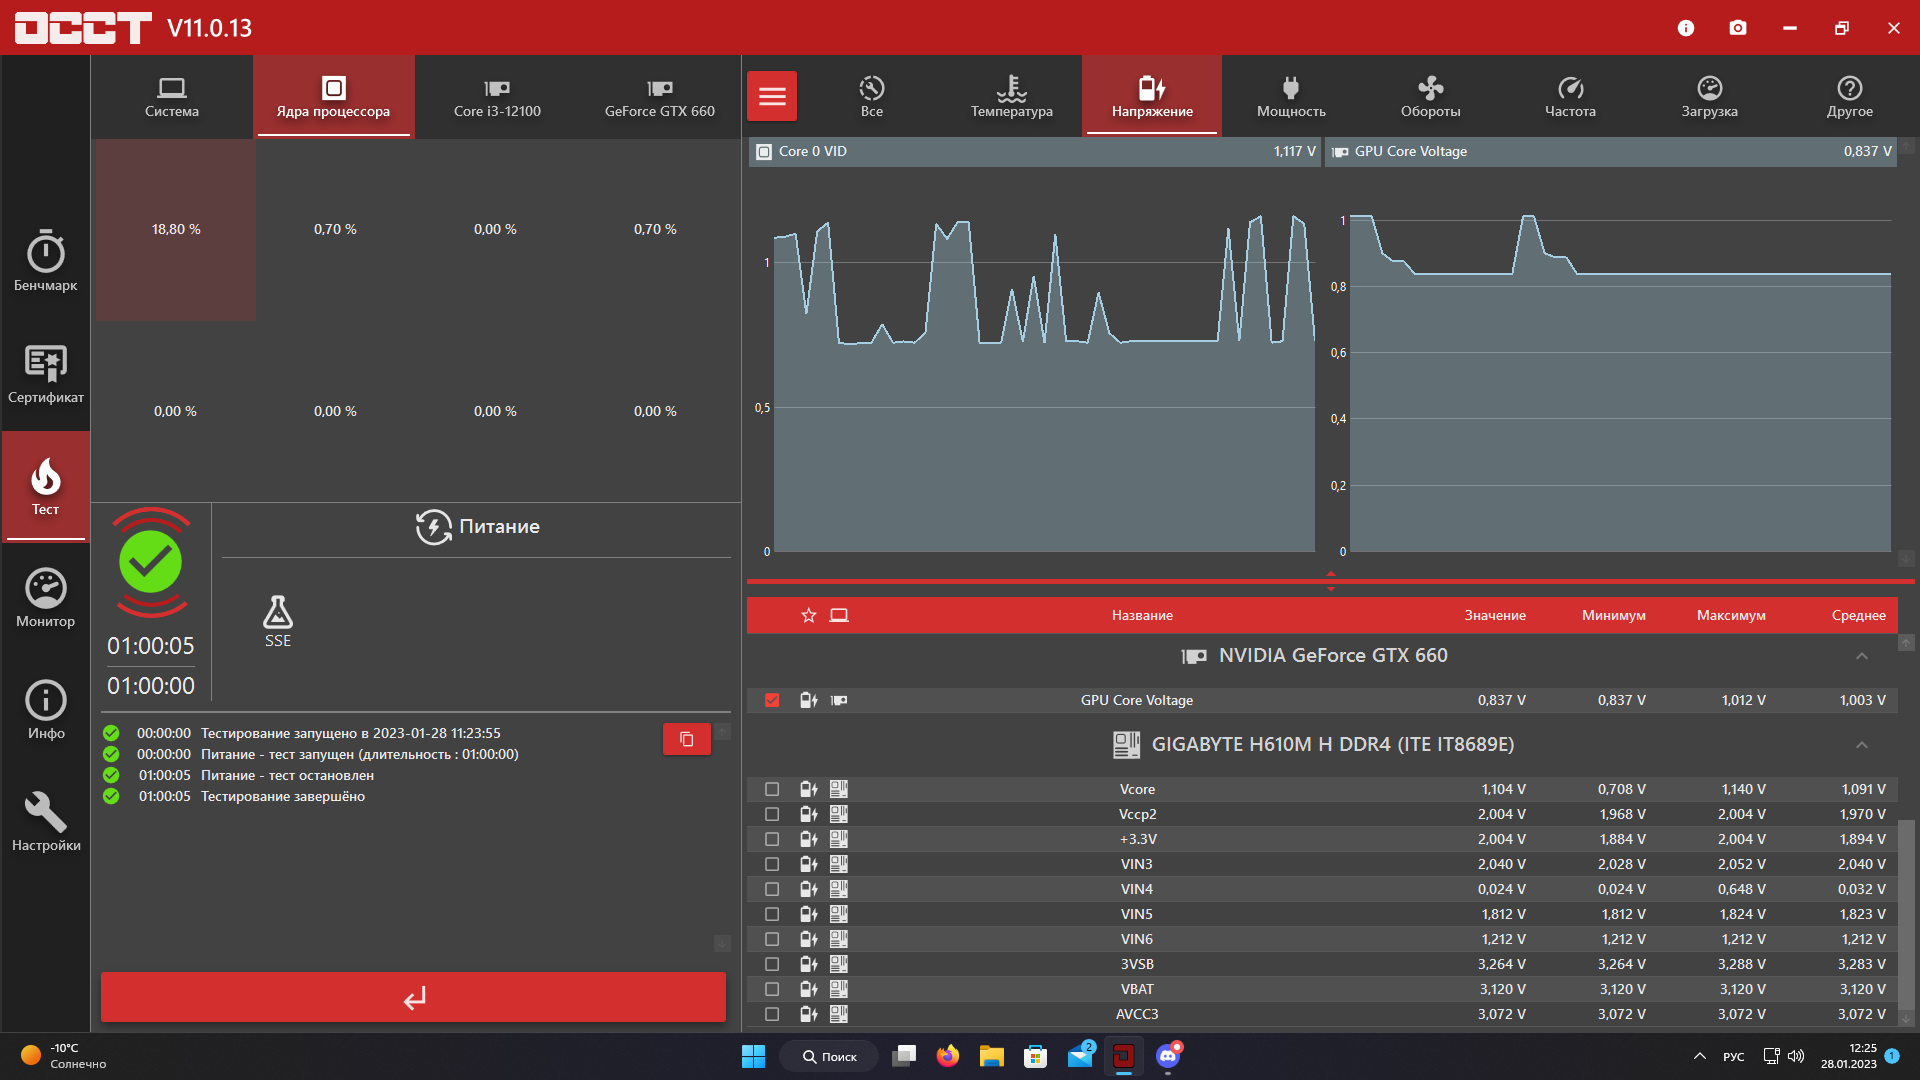The height and width of the screenshot is (1080, 1920).
Task: Check the VIN6 row checkbox
Action: coord(772,939)
